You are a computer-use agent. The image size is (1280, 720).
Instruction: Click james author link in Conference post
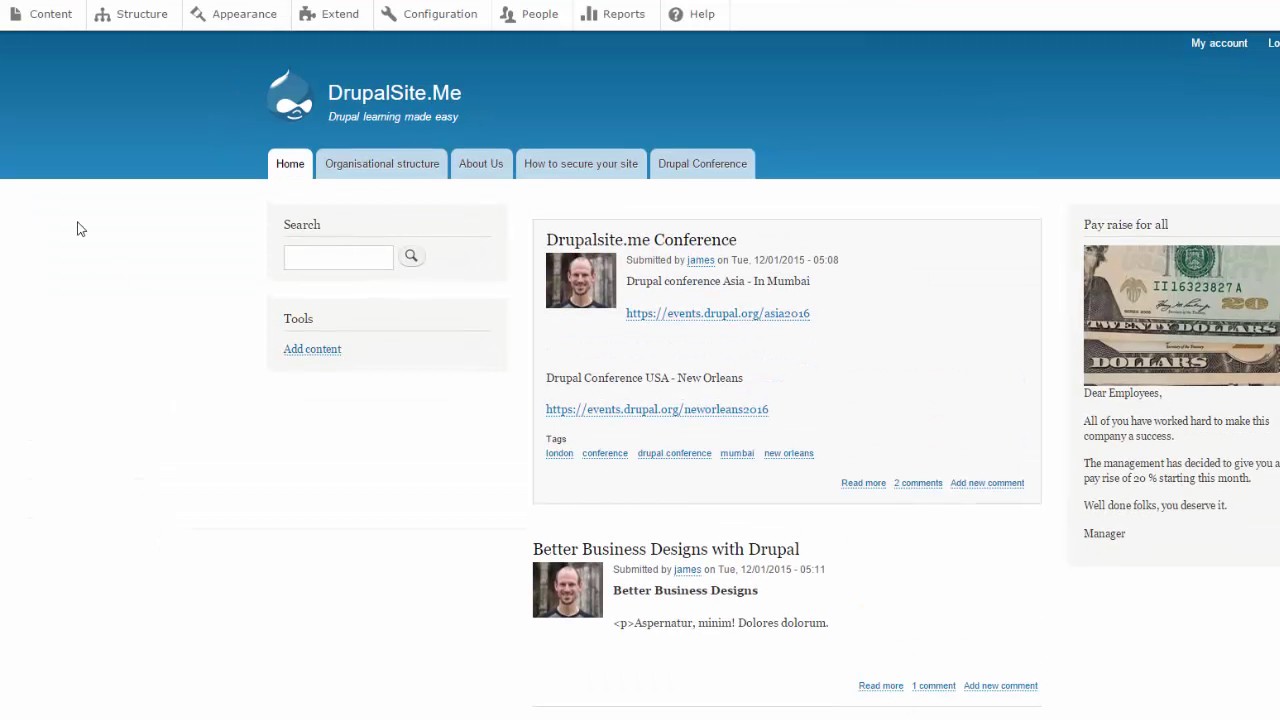(x=701, y=260)
